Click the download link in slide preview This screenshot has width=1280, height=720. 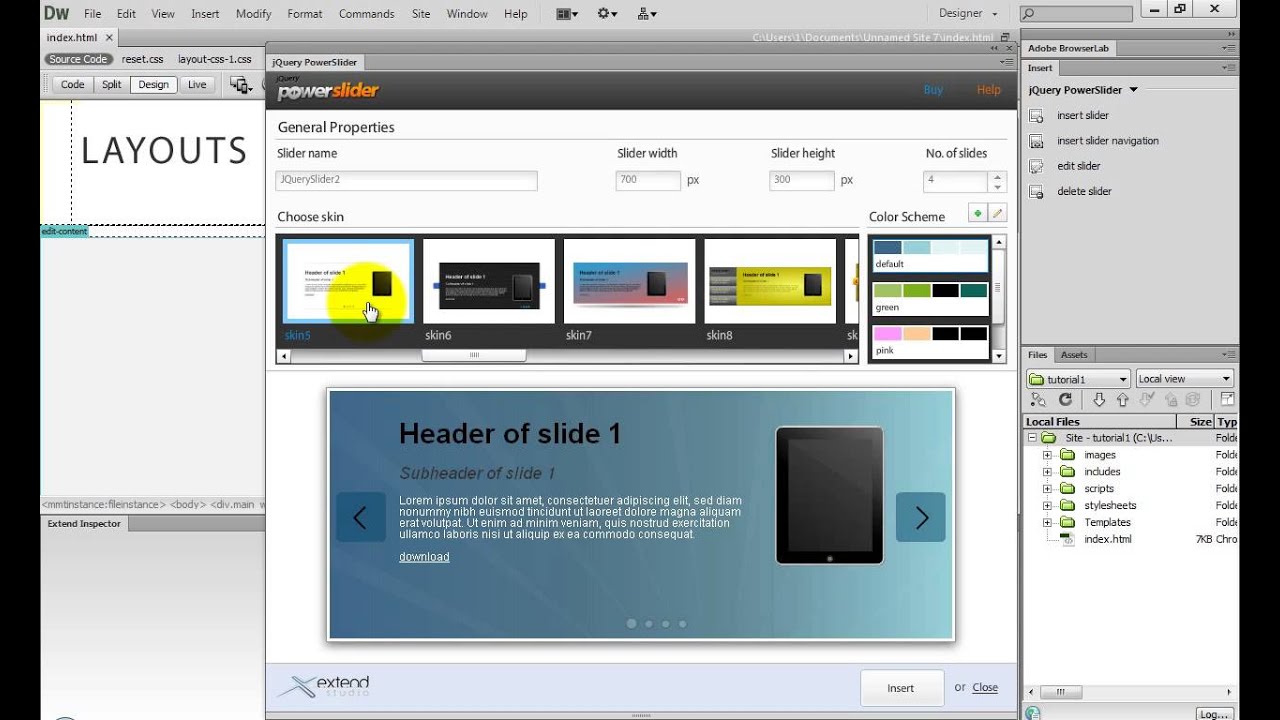(424, 557)
